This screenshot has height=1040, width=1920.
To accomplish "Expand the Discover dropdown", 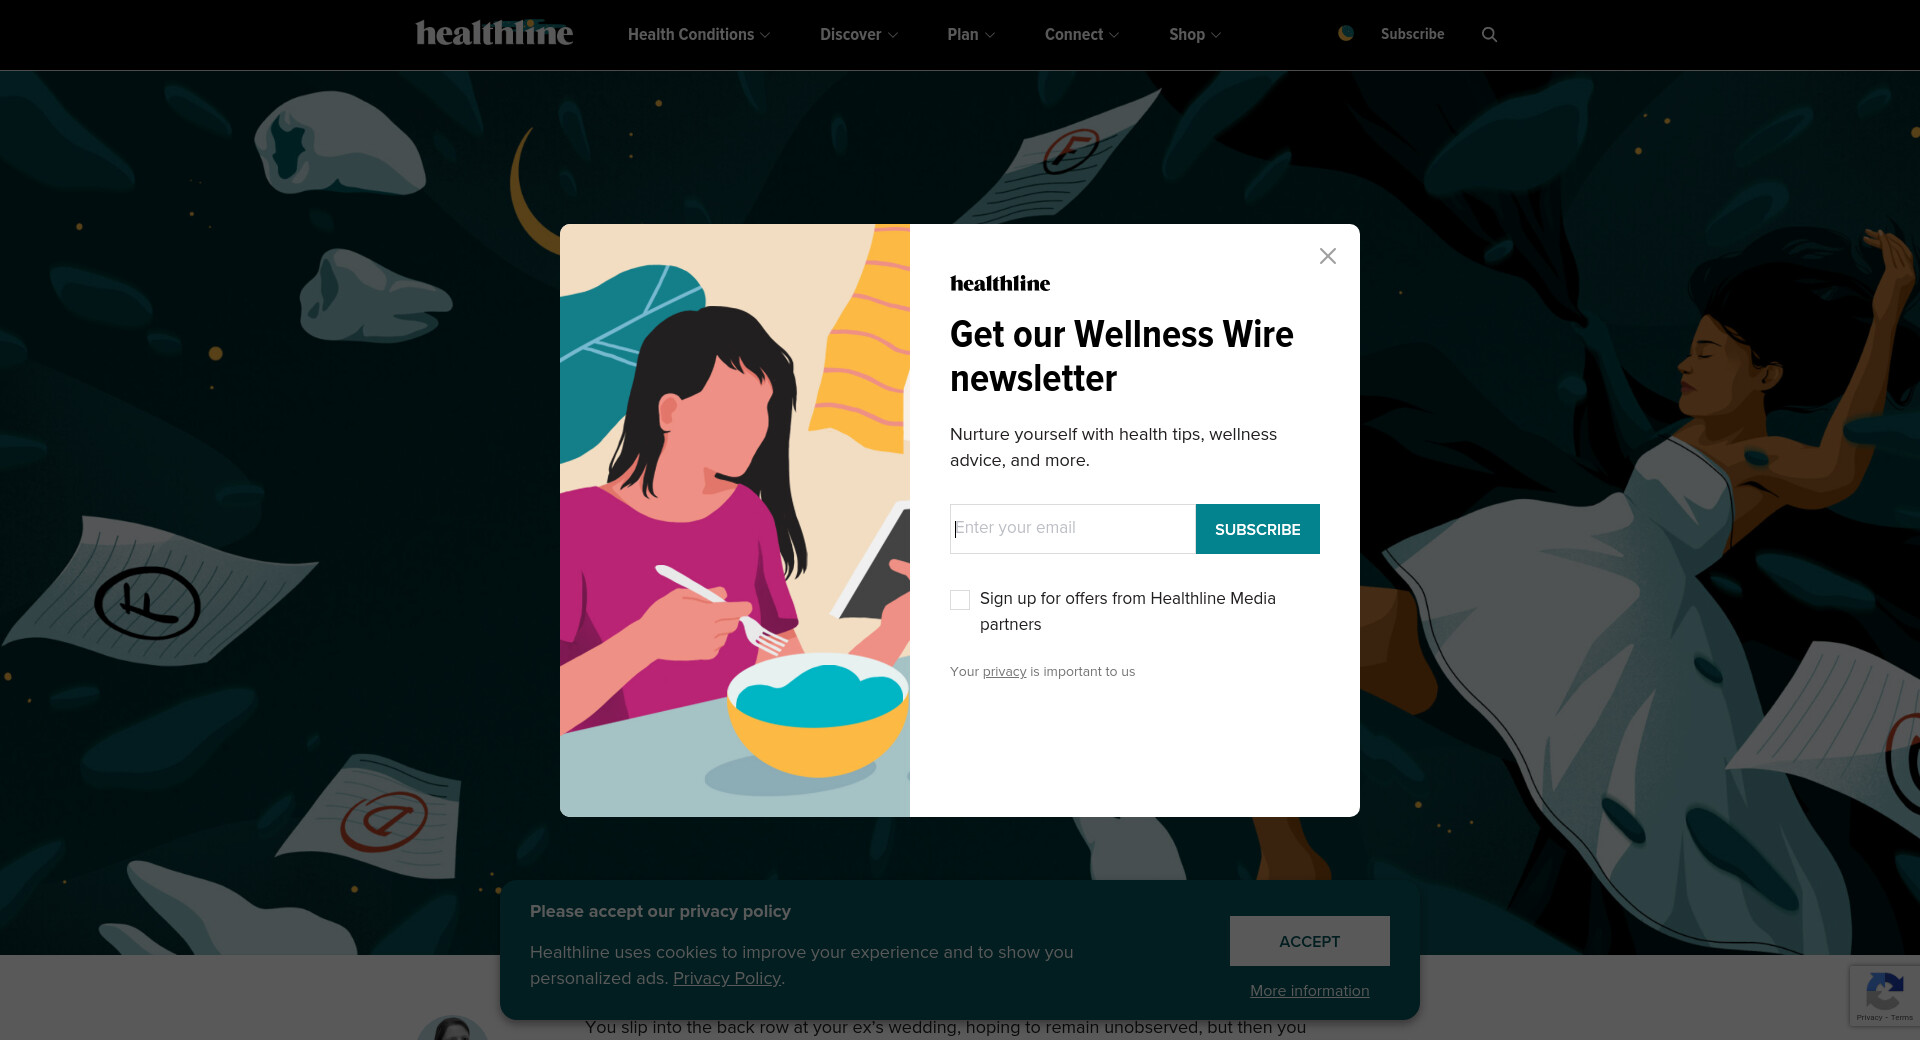I will 859,34.
